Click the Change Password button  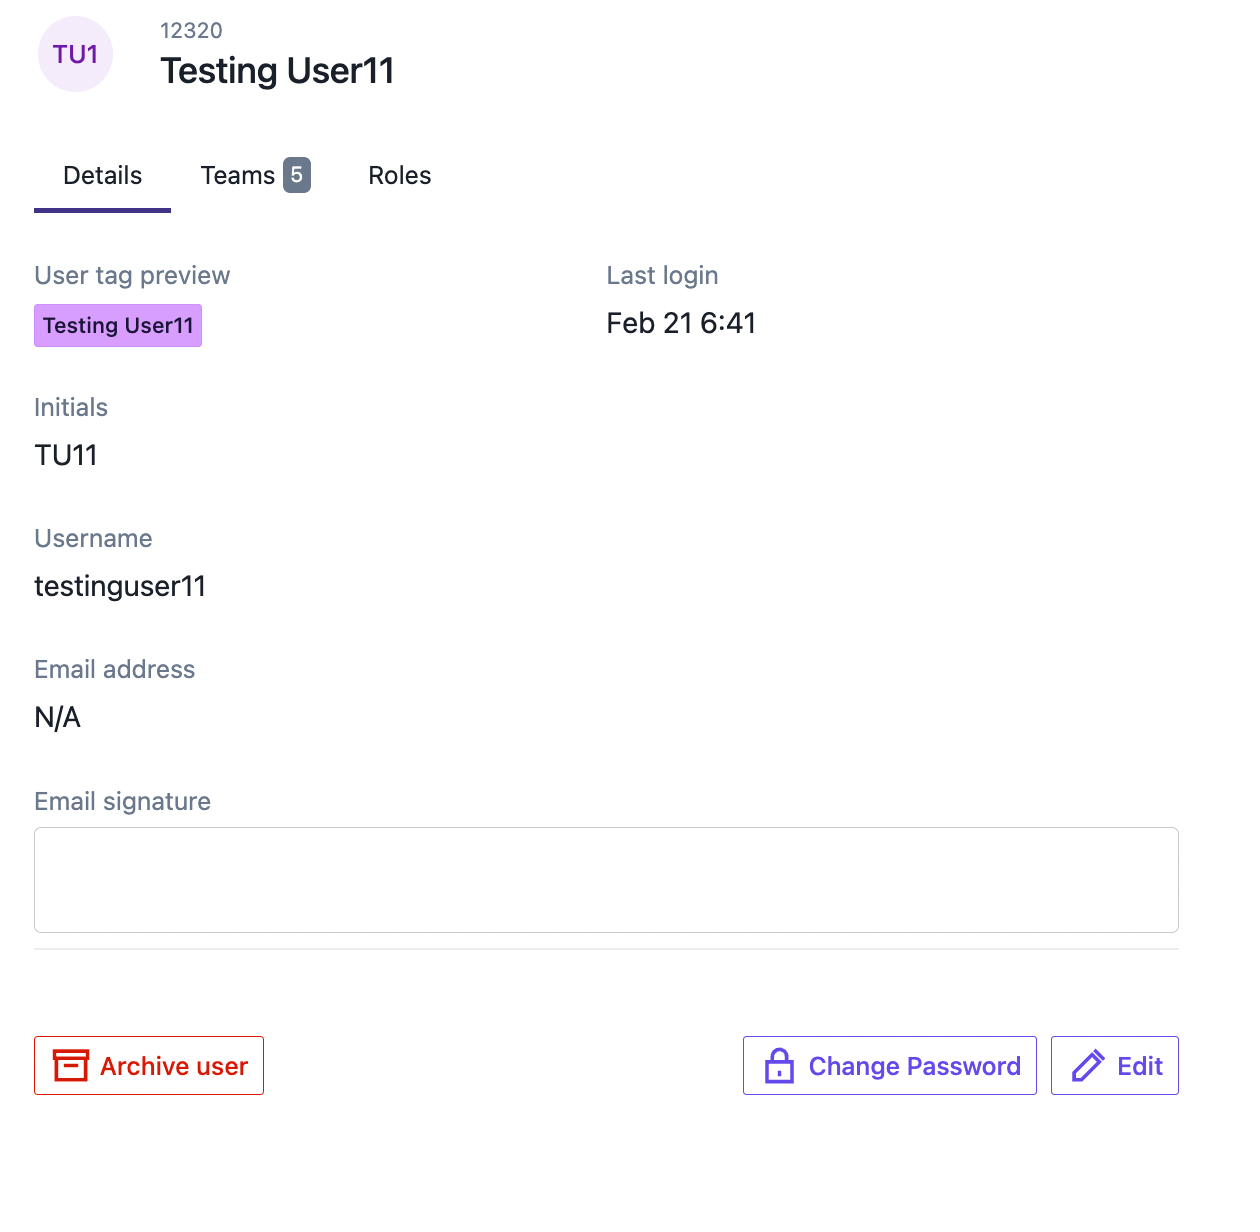point(890,1066)
